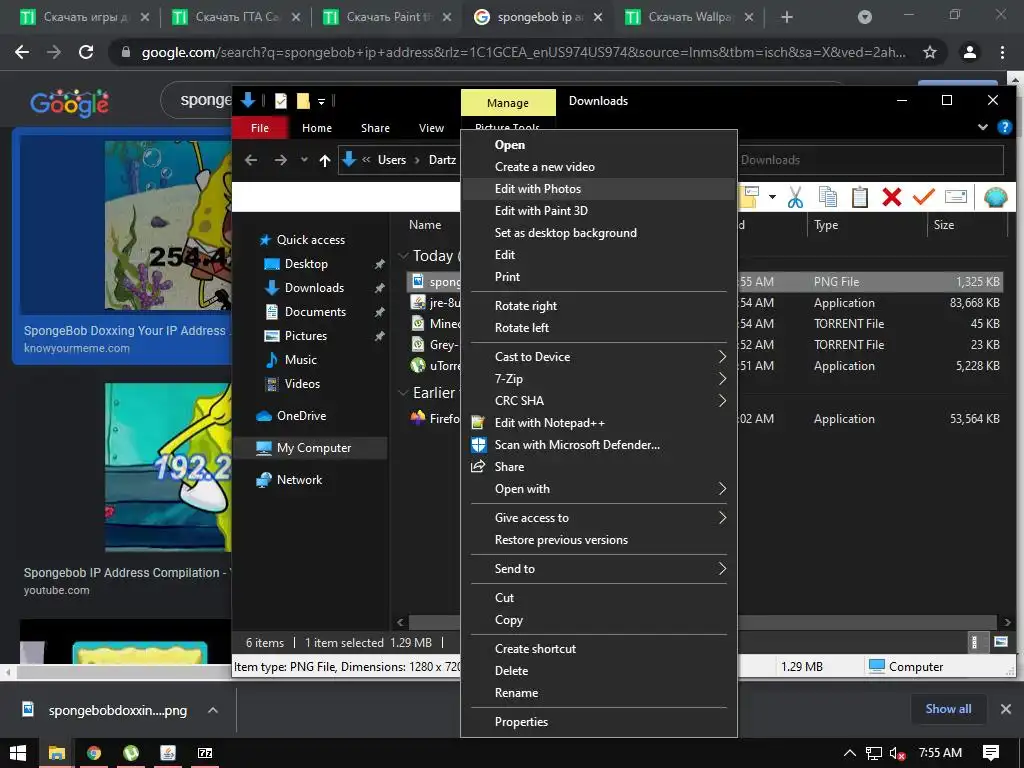Click the properties checkmark icon in title bar
The height and width of the screenshot is (768, 1024).
click(281, 101)
